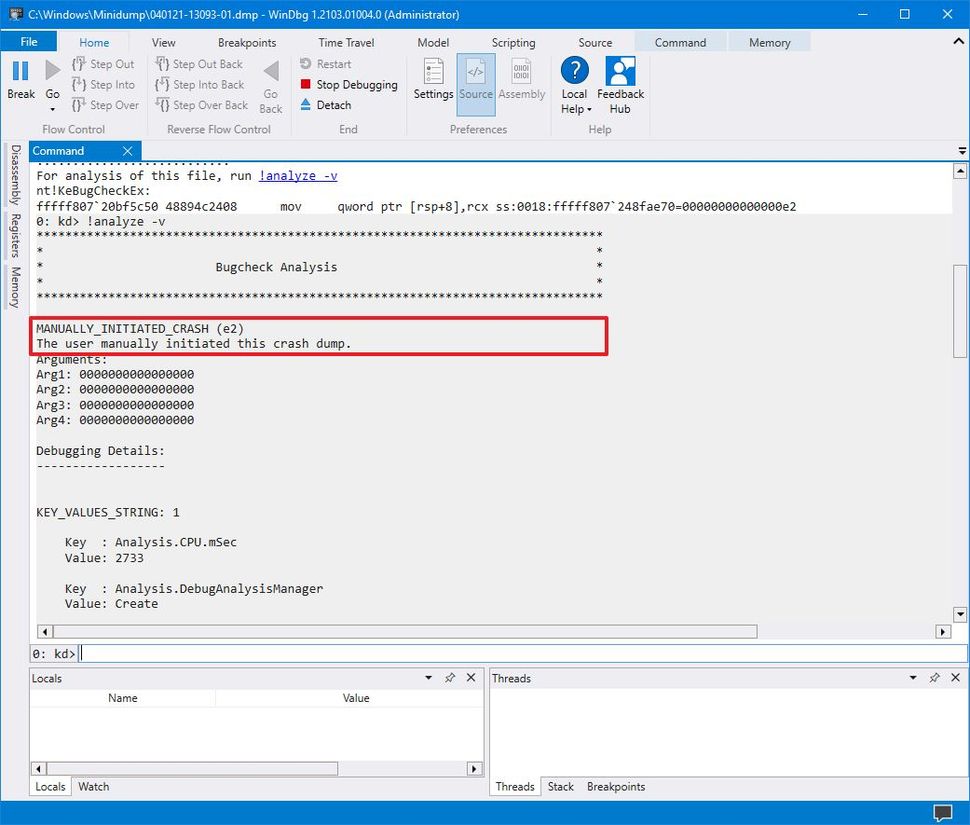Switch to the Stack tab near Threads
970x825 pixels.
pyautogui.click(x=560, y=787)
